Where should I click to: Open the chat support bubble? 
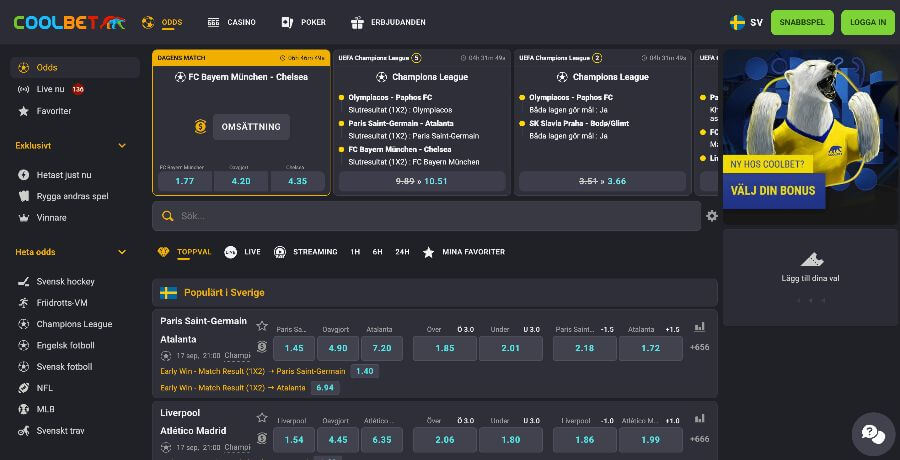point(871,434)
